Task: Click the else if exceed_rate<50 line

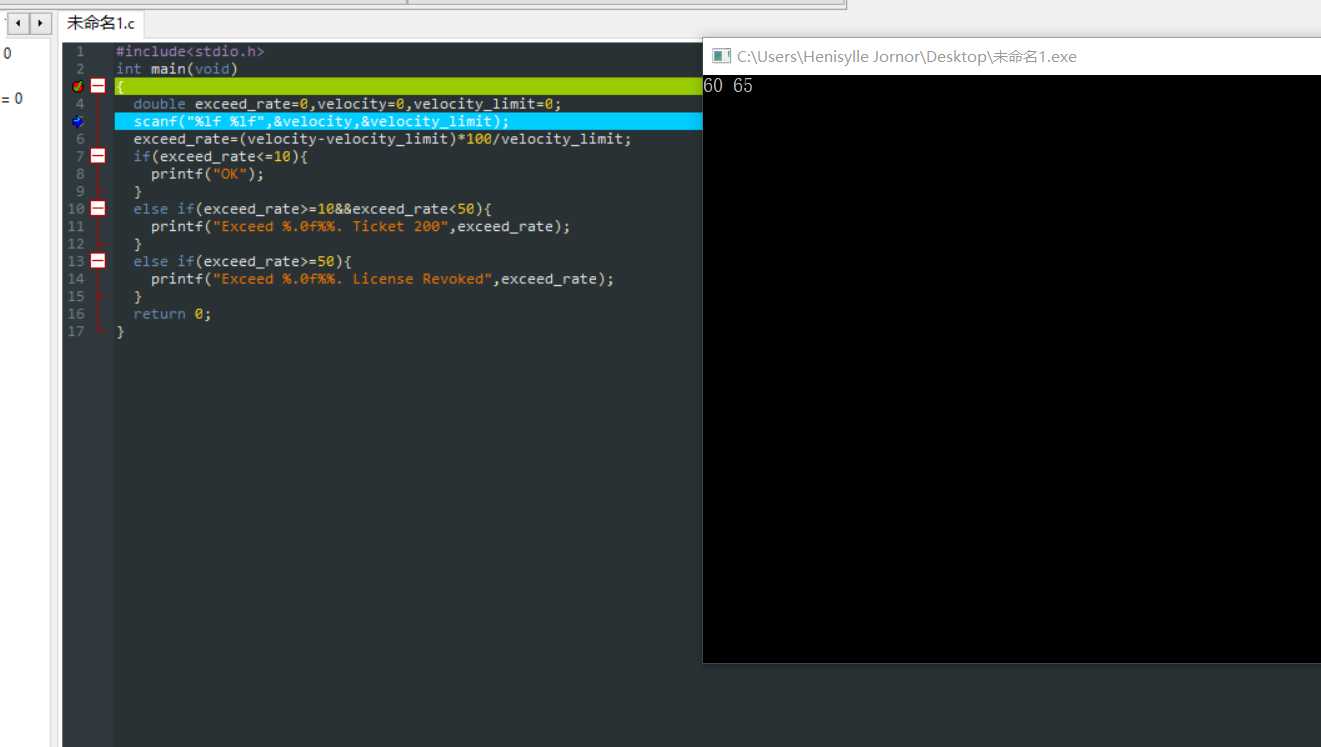Action: [312, 209]
